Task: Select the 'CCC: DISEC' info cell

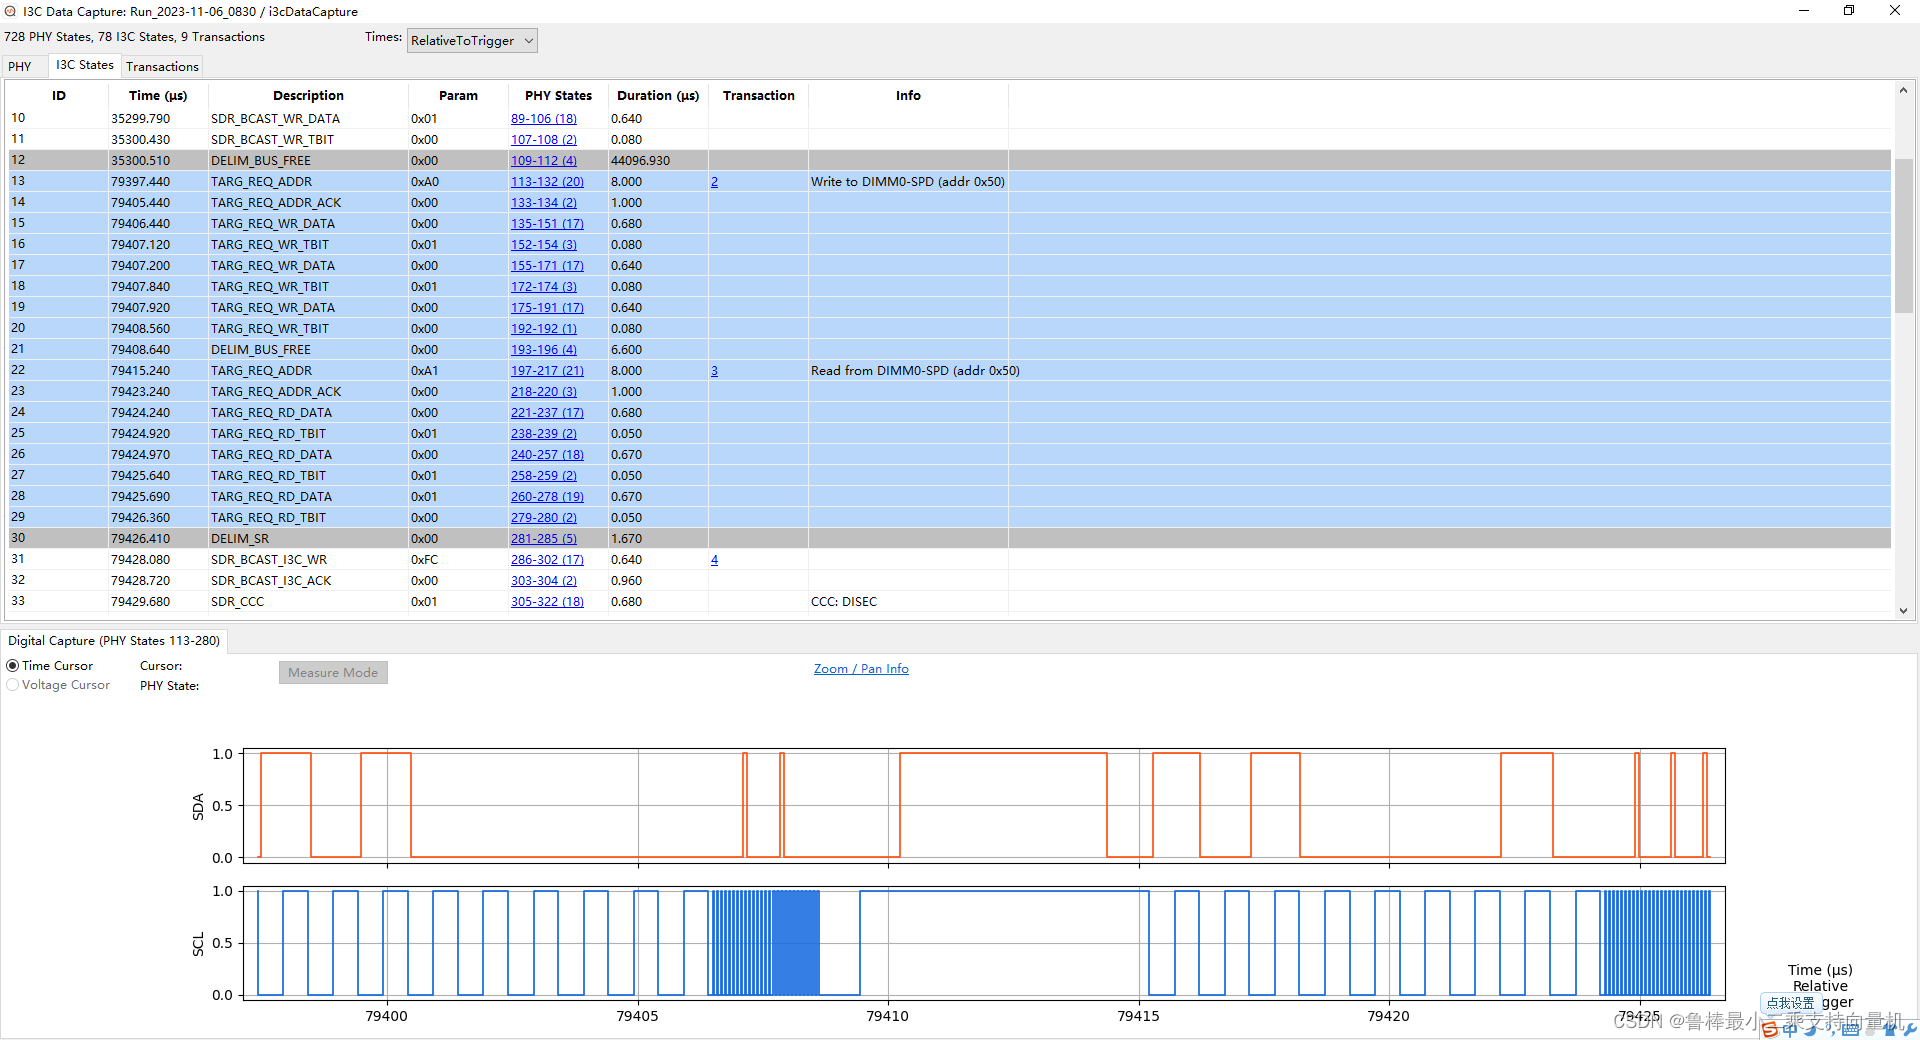Action: pyautogui.click(x=908, y=602)
